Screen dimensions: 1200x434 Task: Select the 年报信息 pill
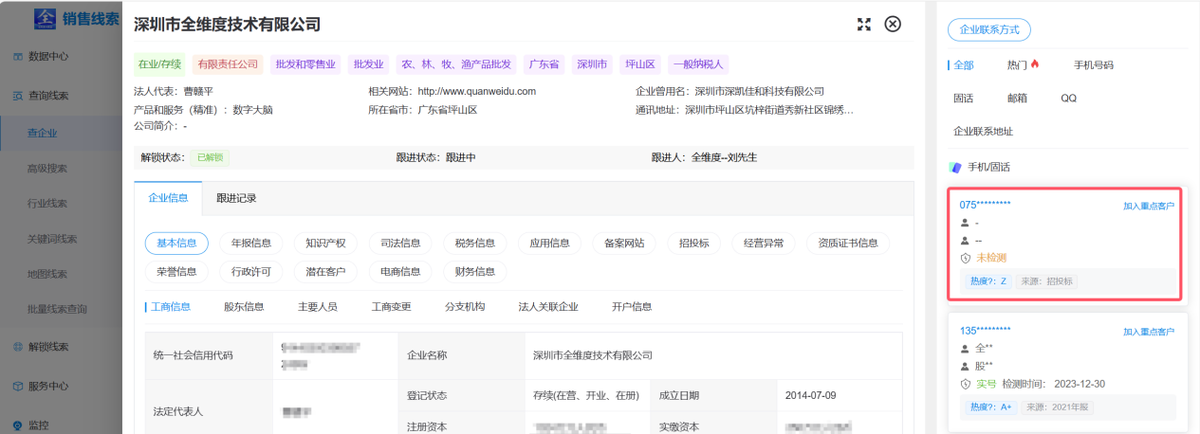coord(251,243)
